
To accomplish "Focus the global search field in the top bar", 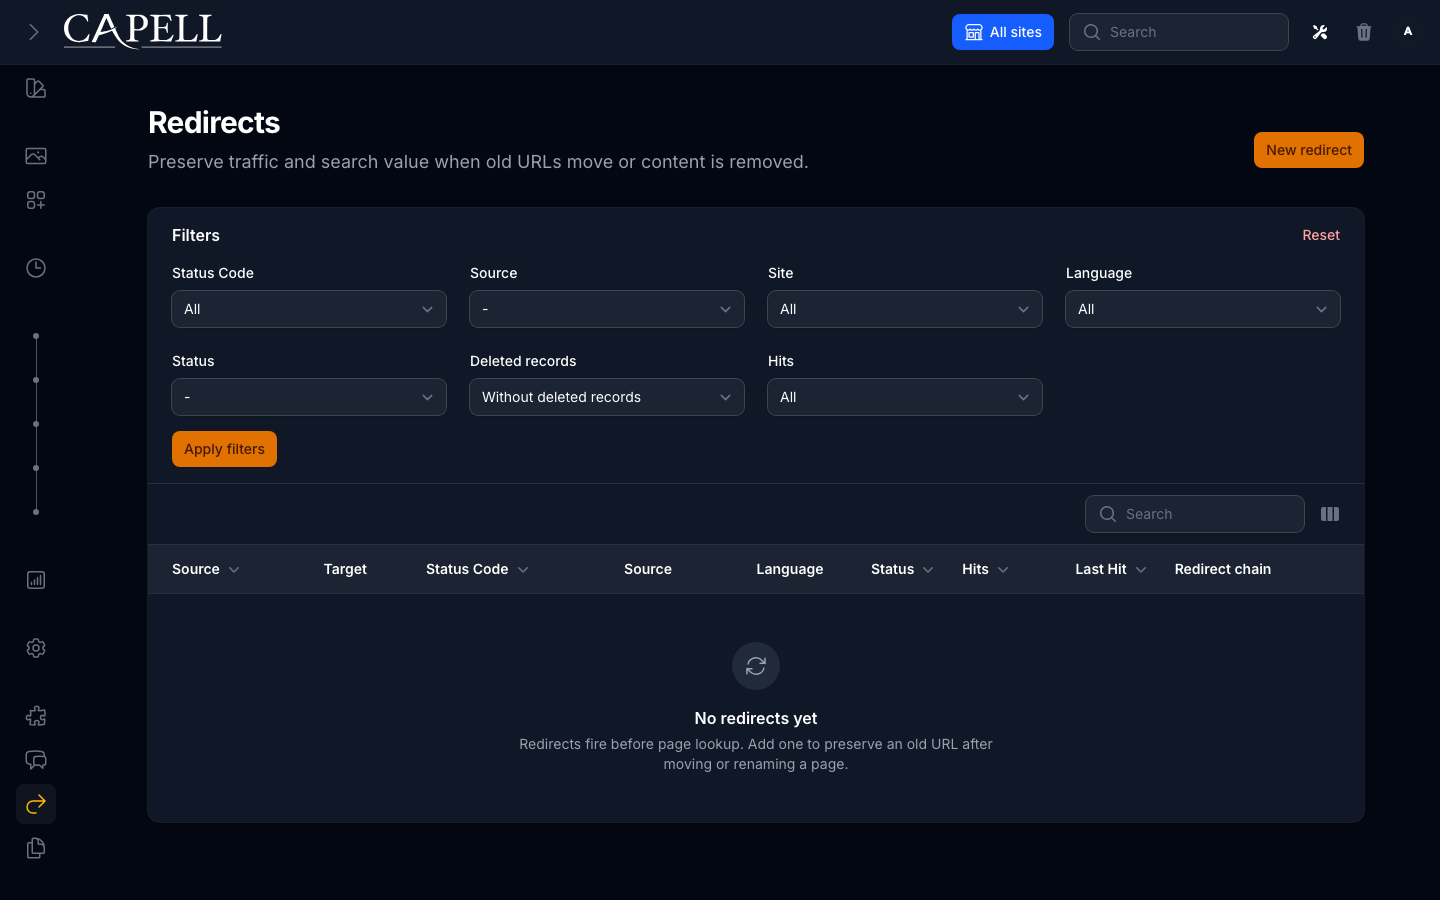I will tap(1179, 32).
